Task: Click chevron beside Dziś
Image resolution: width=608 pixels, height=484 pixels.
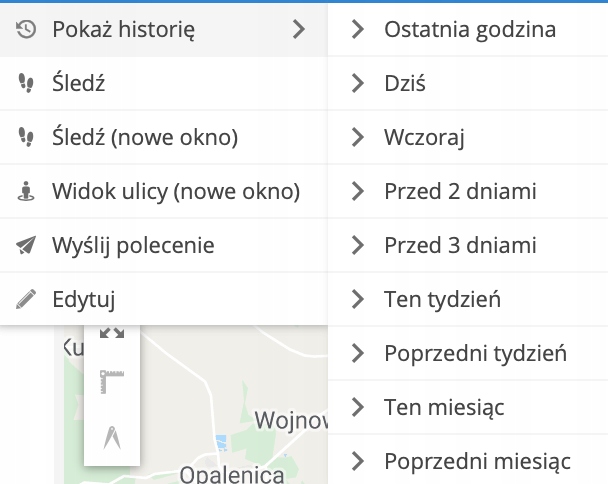Action: (x=358, y=83)
